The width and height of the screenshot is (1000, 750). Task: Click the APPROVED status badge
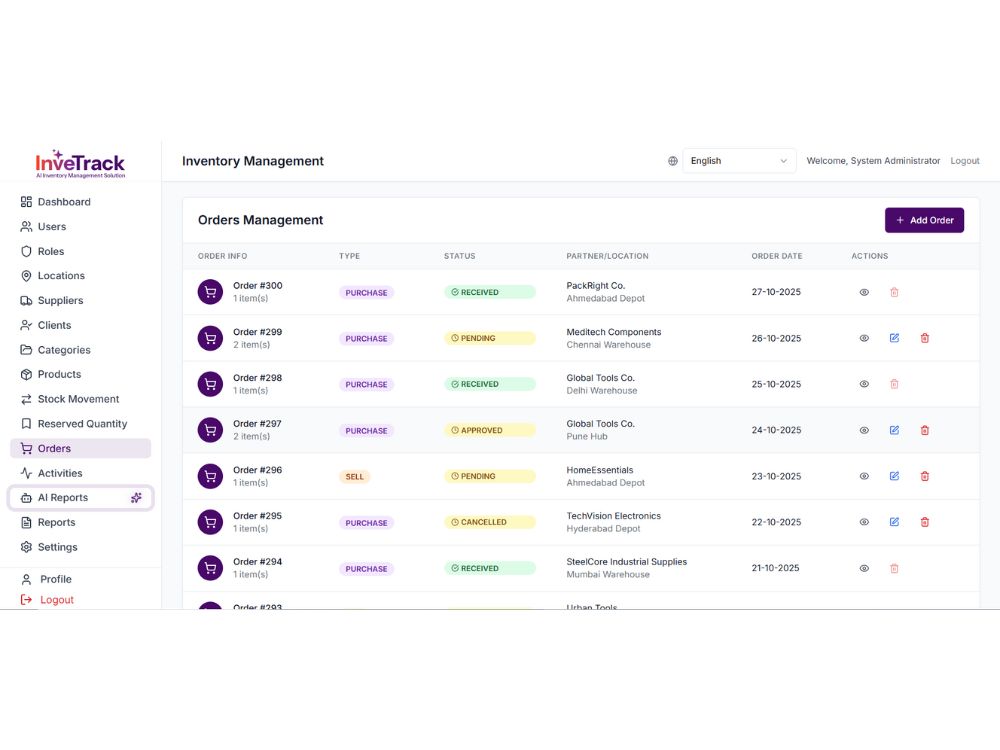point(490,430)
